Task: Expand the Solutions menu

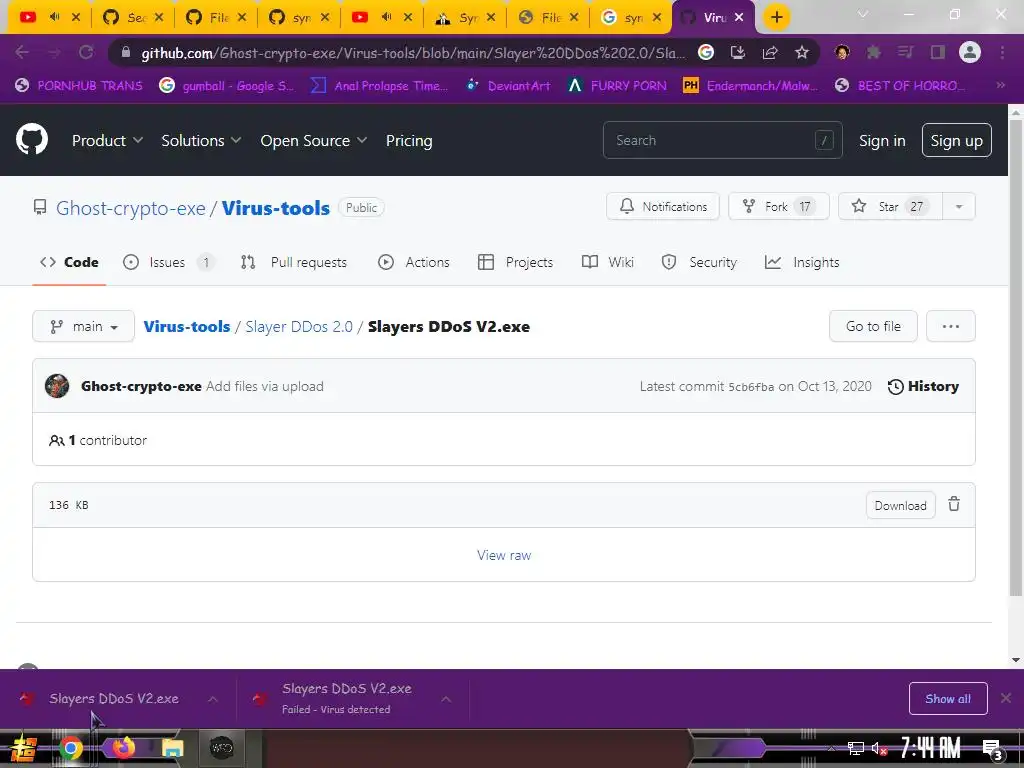Action: (x=201, y=140)
